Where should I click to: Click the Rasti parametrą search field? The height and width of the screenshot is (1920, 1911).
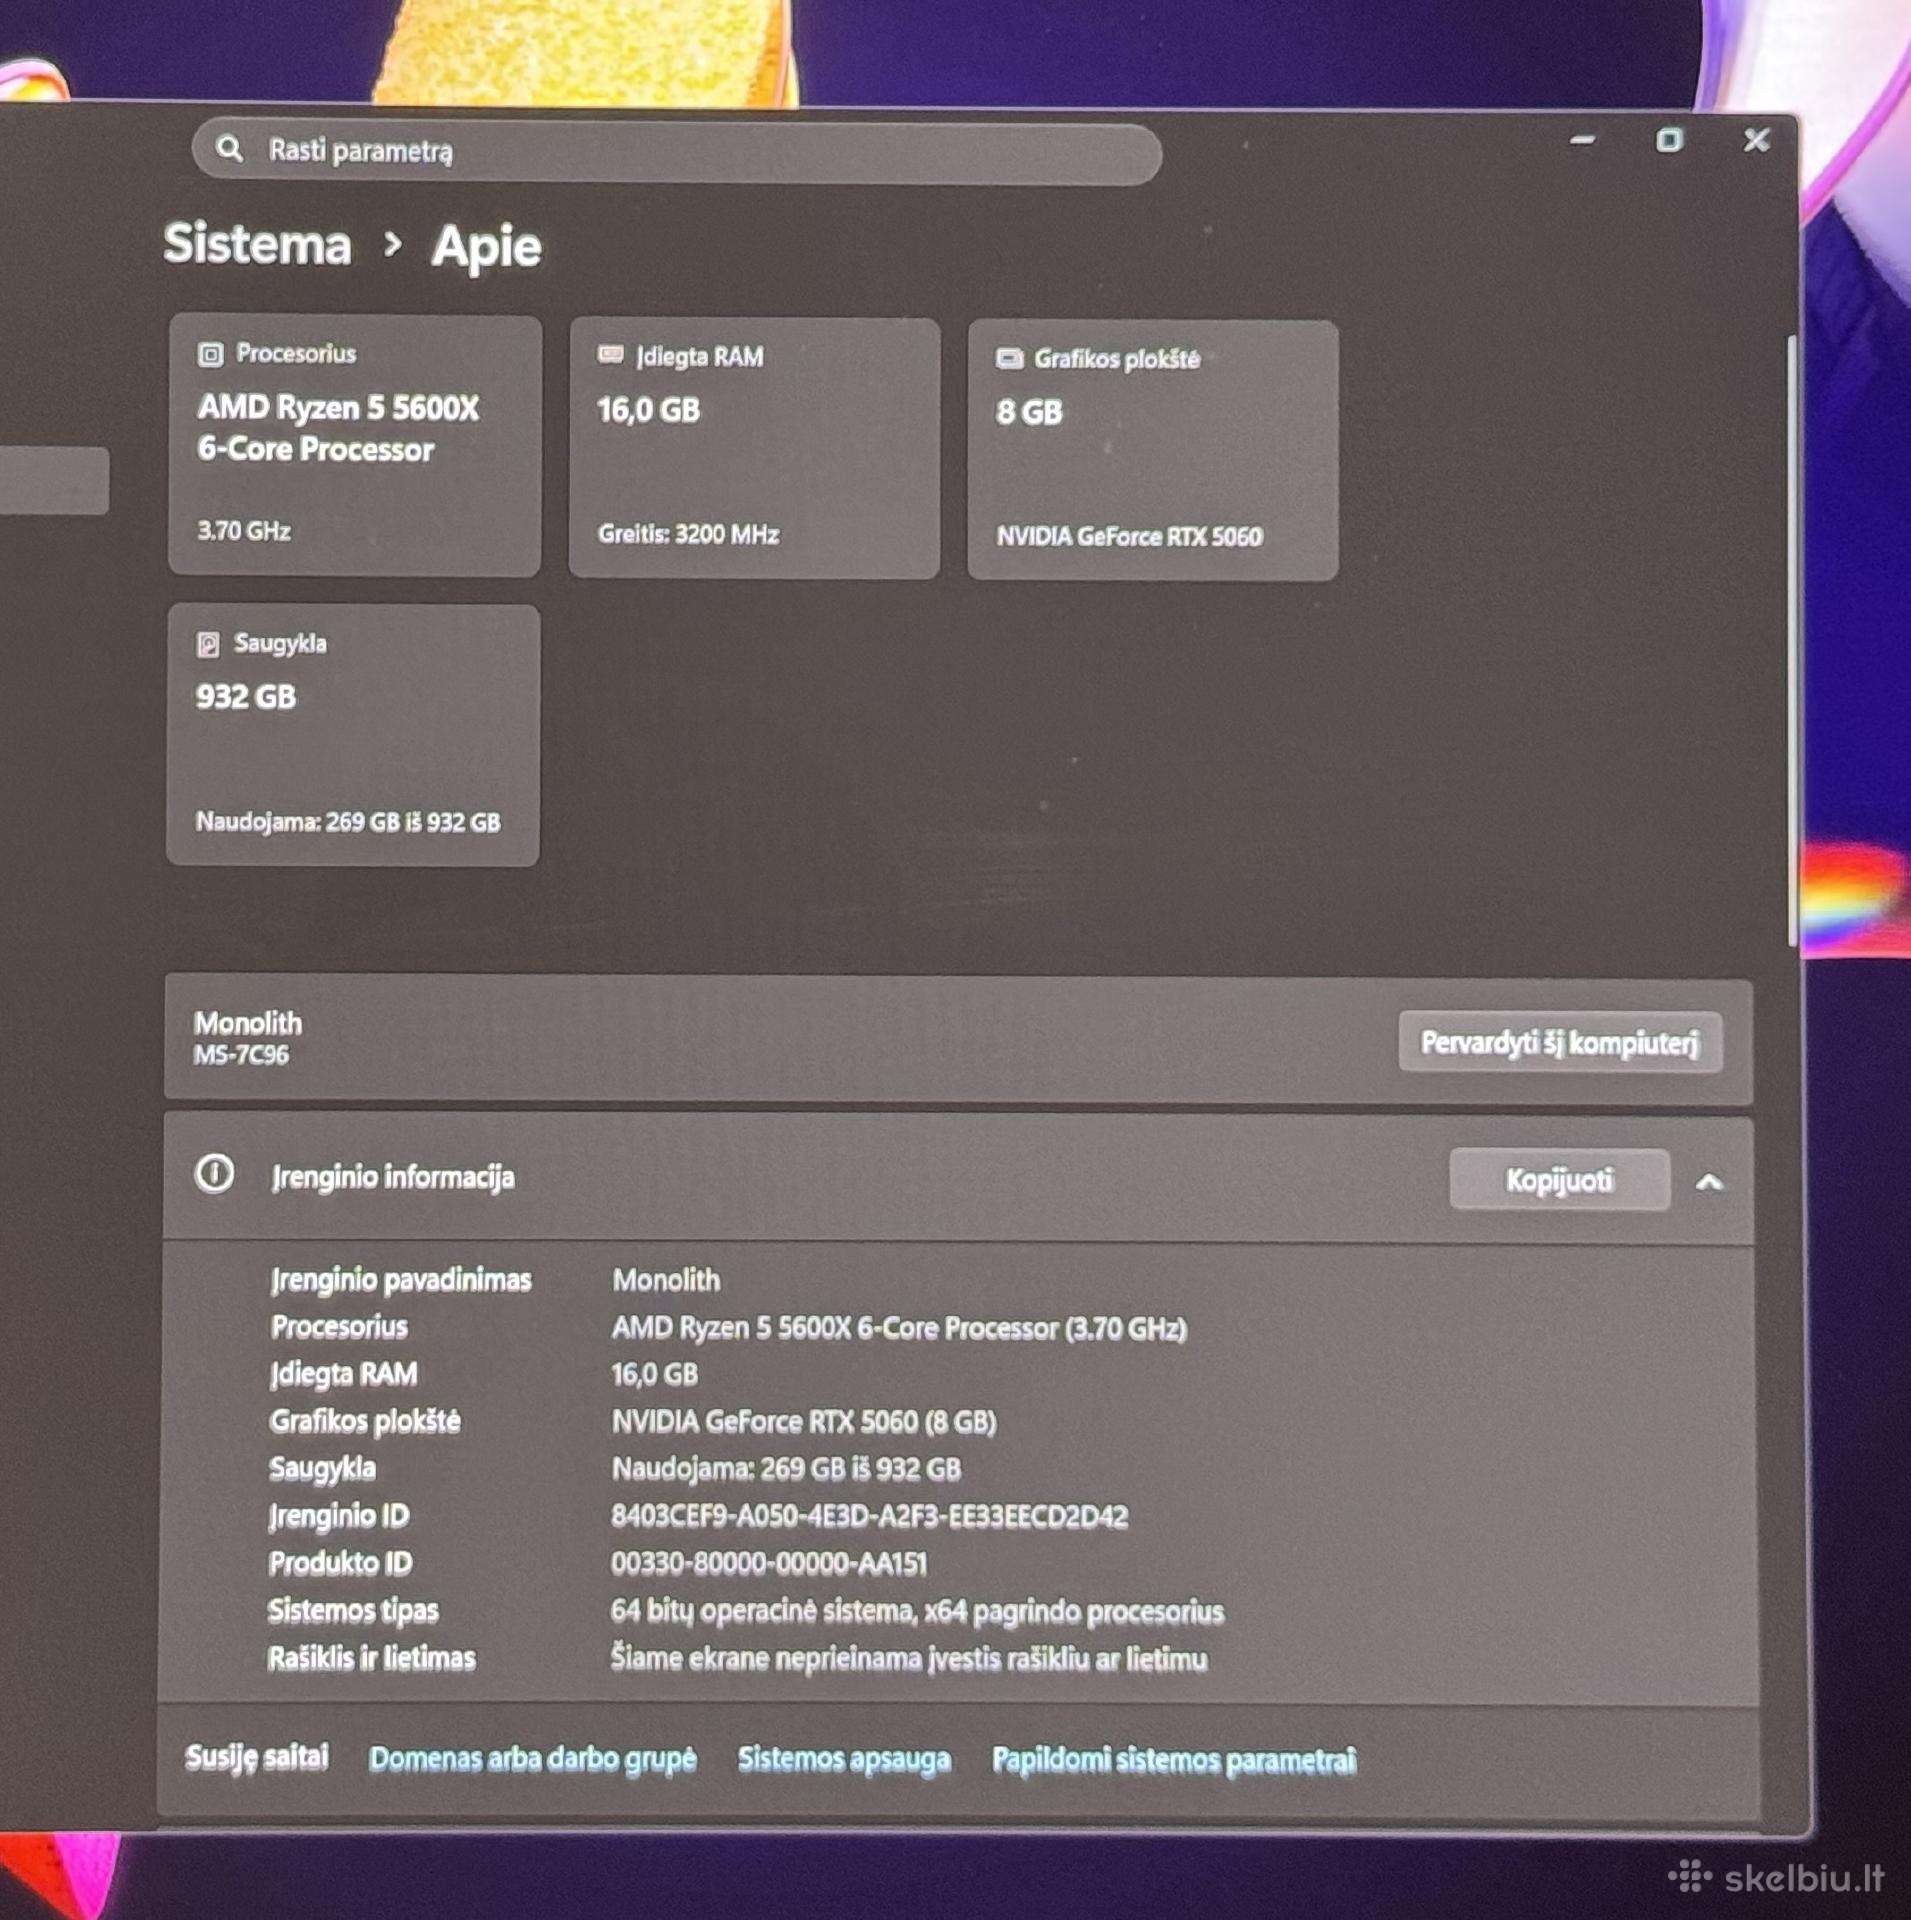[676, 152]
